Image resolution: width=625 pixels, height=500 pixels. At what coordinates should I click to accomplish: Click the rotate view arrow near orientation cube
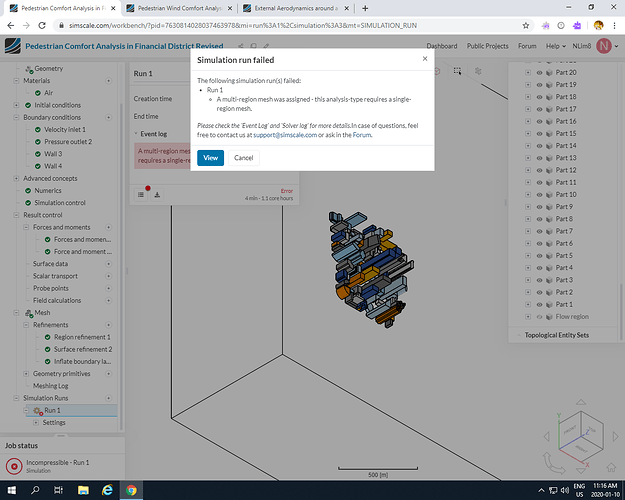click(x=552, y=463)
